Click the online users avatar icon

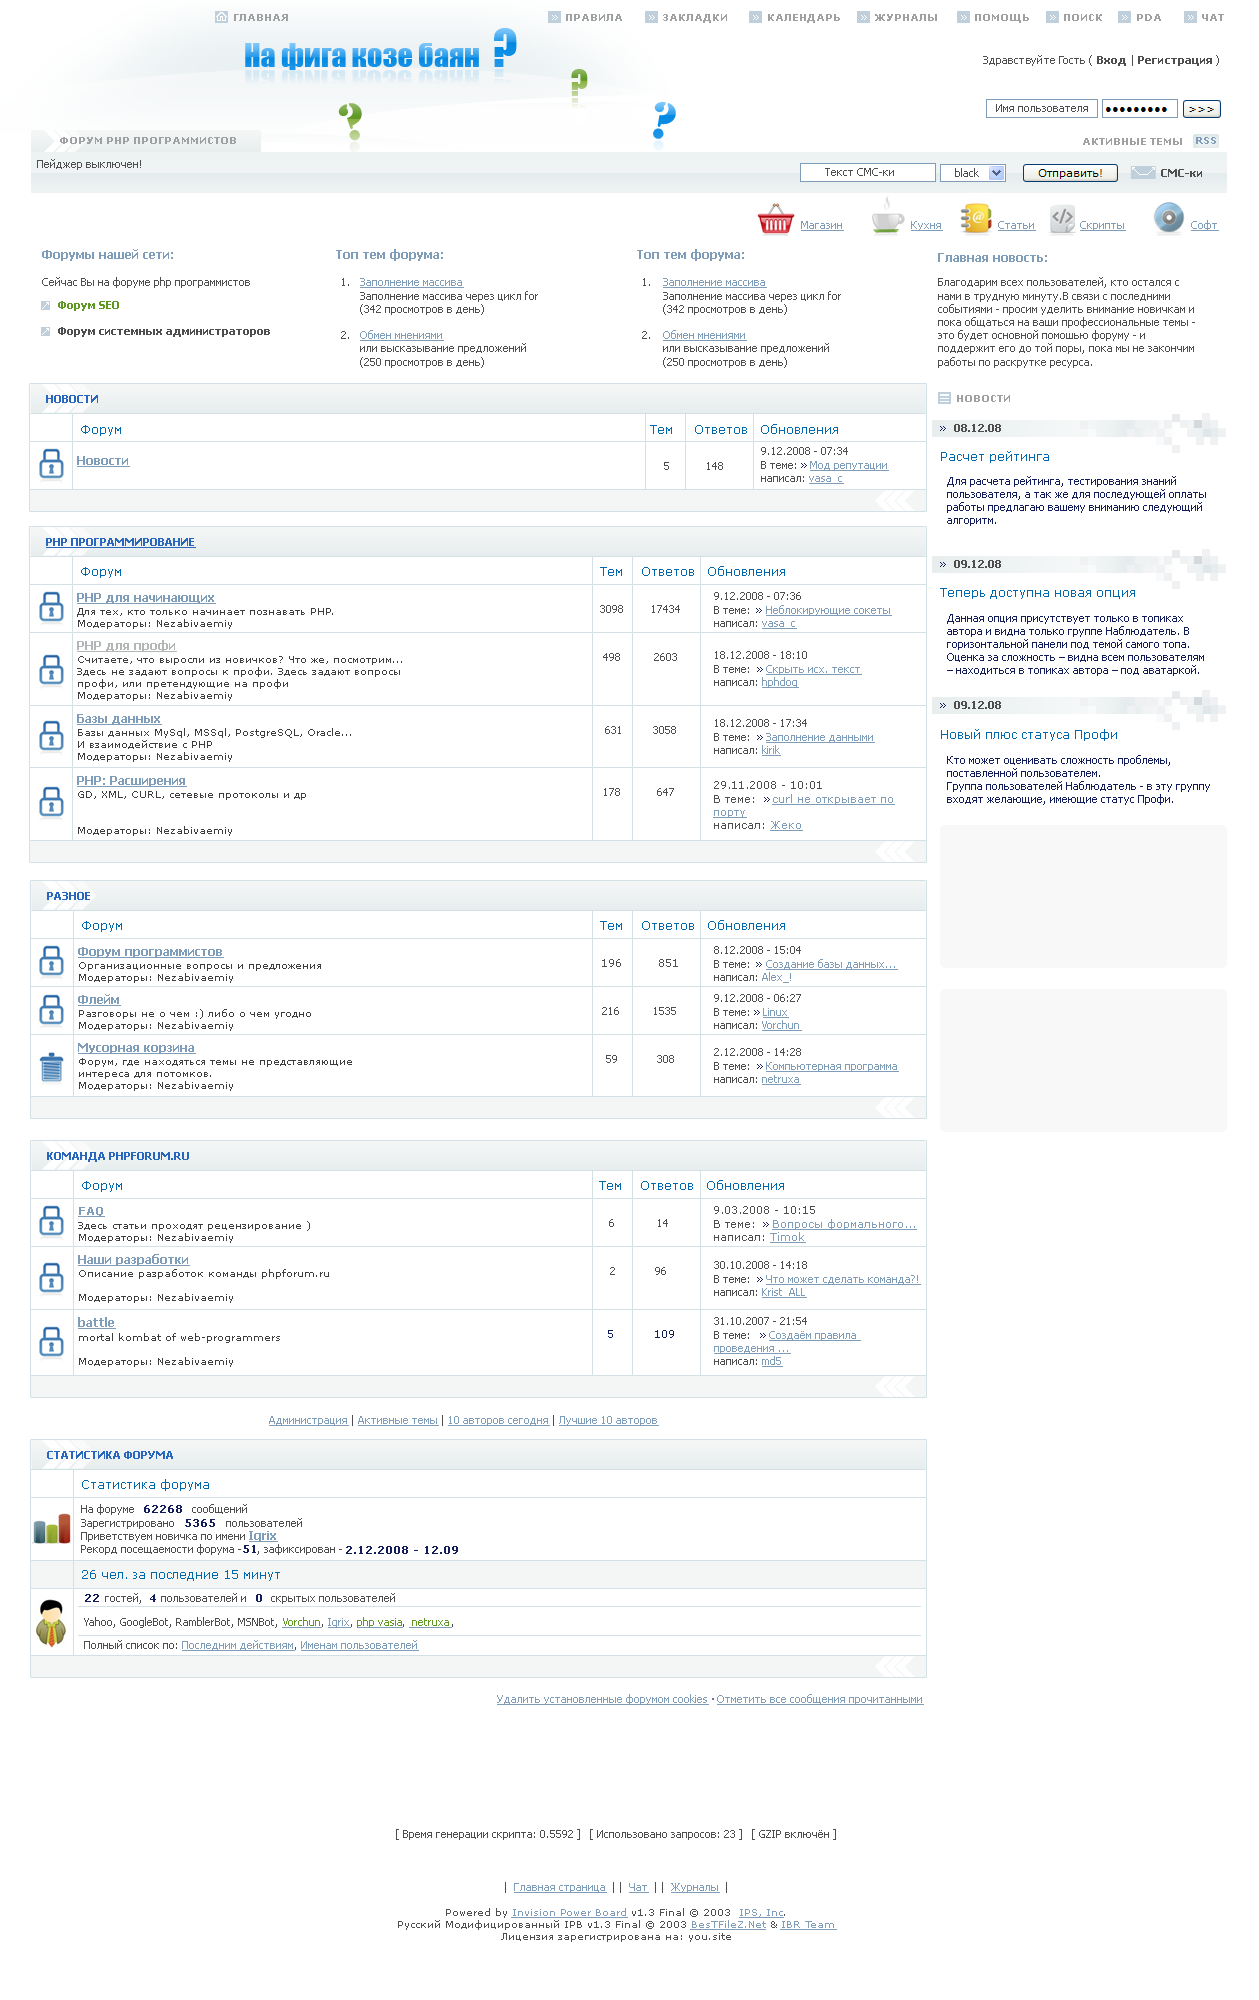(51, 1623)
